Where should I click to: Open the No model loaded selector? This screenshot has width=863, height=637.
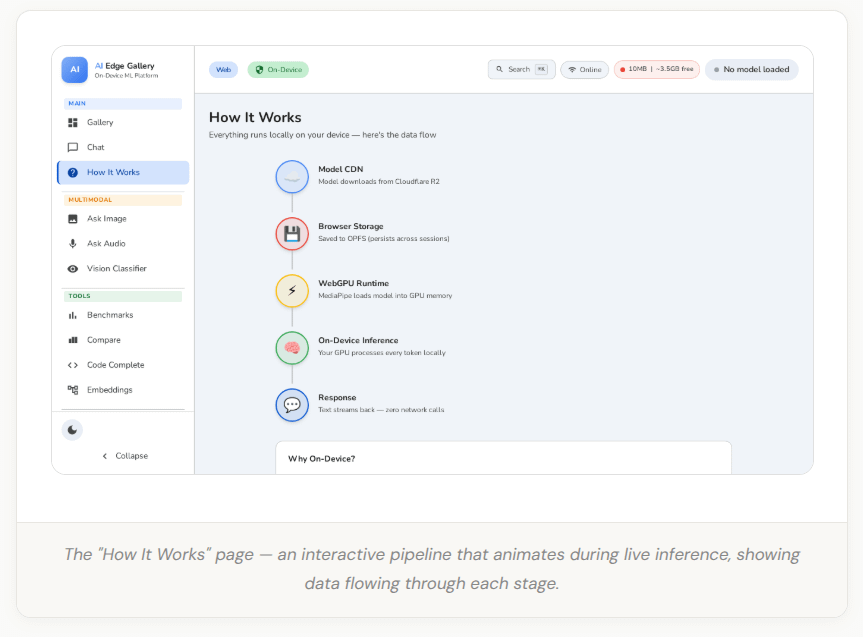pyautogui.click(x=751, y=69)
